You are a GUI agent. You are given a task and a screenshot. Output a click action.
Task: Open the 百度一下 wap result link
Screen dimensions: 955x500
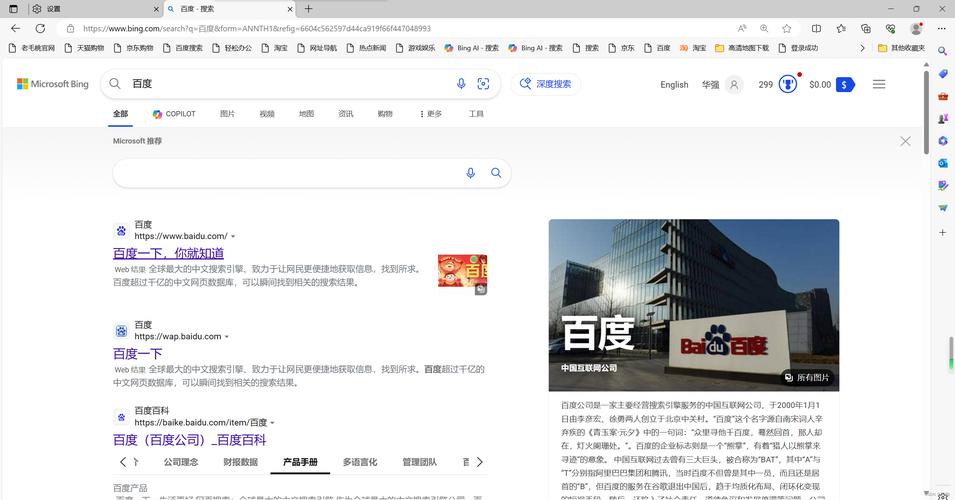pyautogui.click(x=138, y=354)
